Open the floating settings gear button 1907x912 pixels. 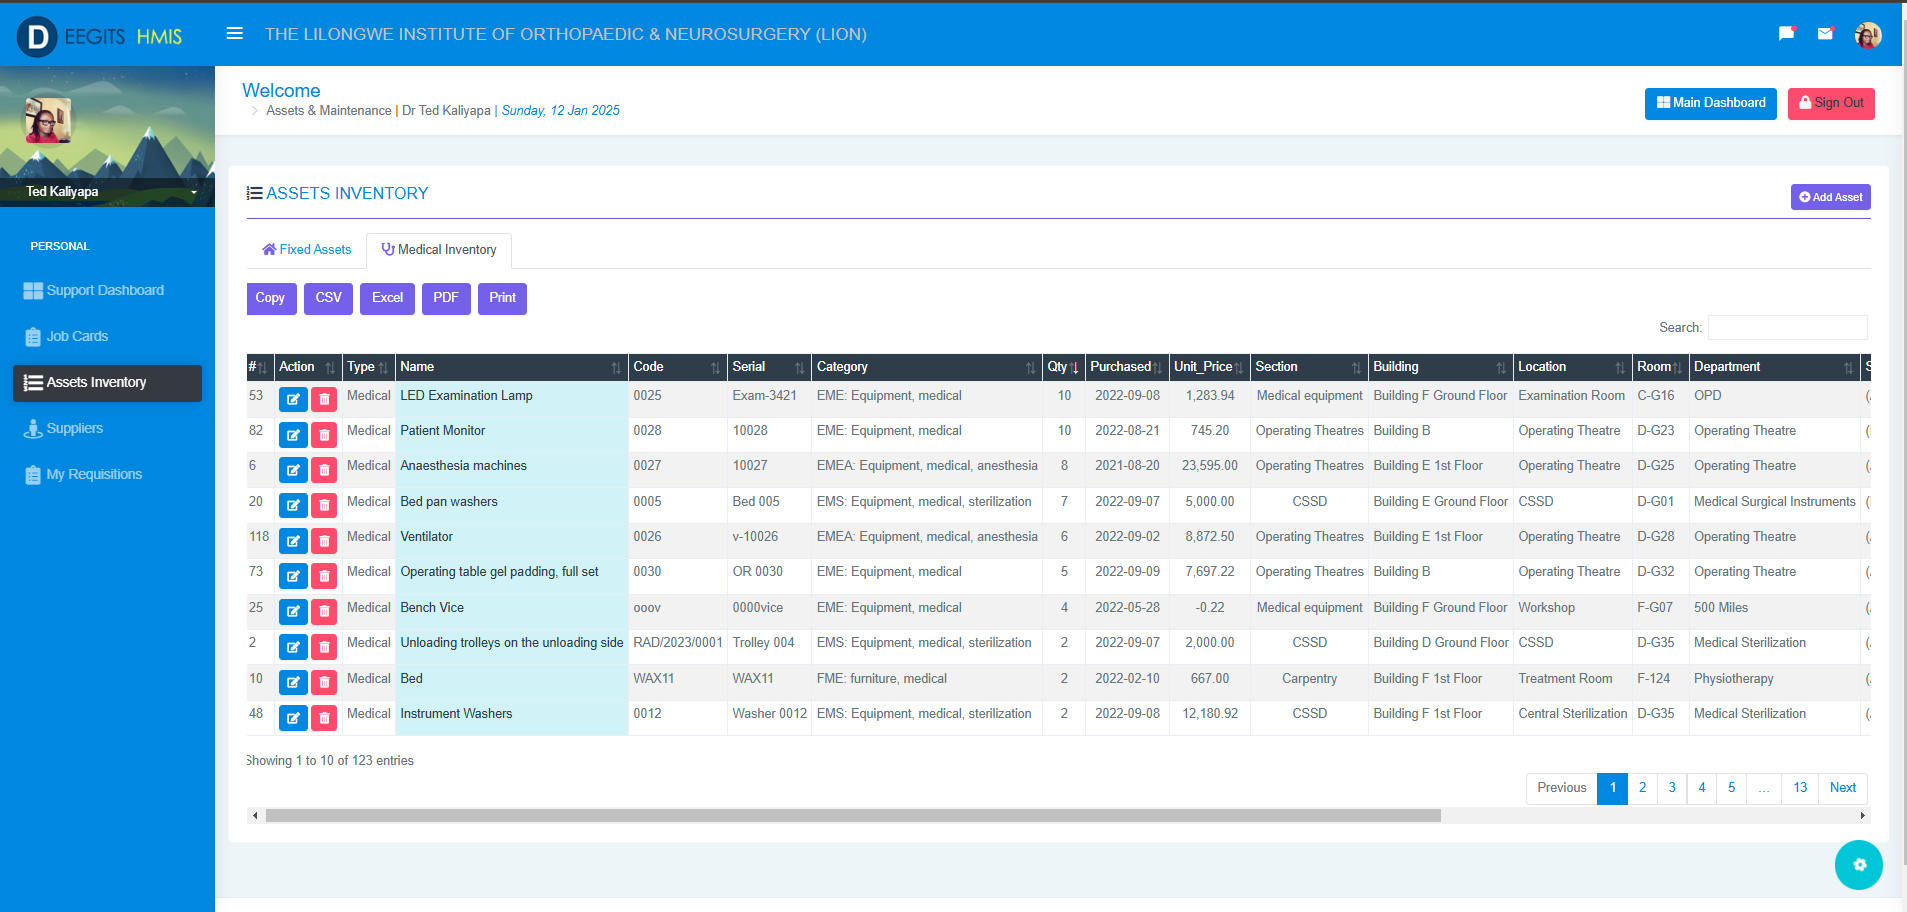coord(1858,865)
